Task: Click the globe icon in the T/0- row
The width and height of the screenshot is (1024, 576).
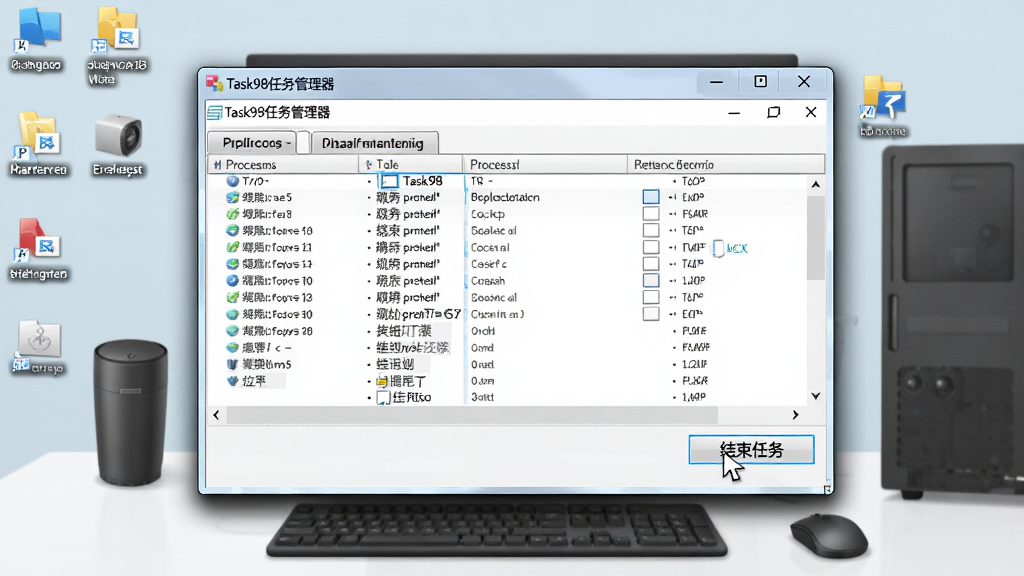Action: [x=232, y=181]
